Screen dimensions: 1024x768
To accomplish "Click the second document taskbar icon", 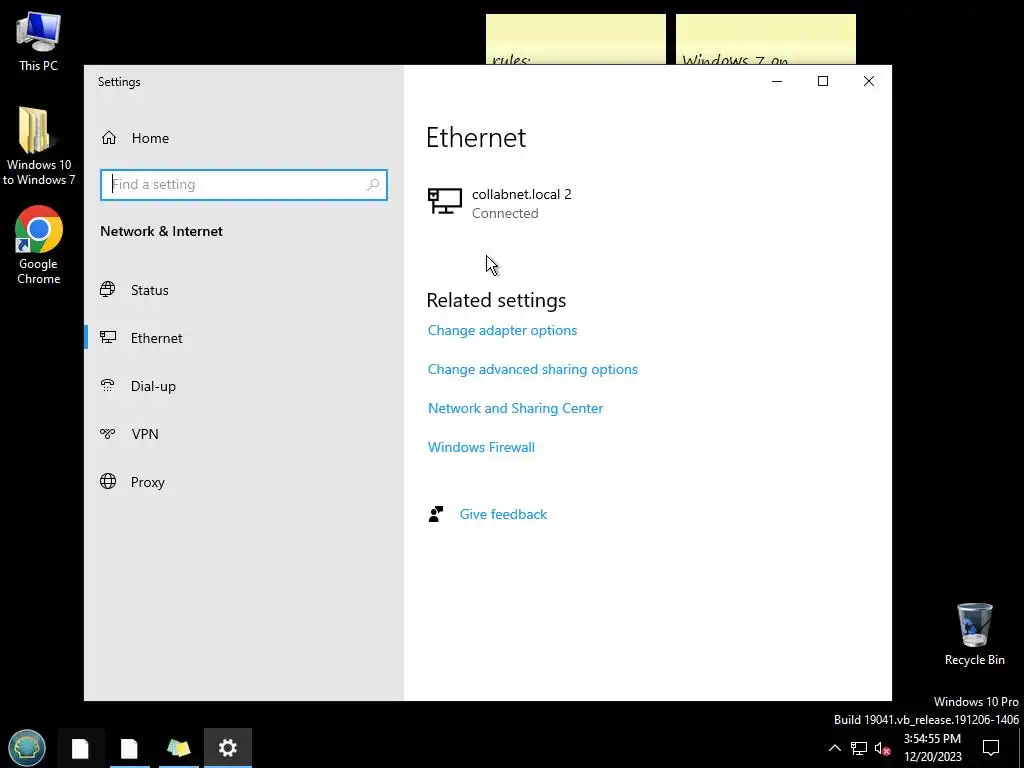I will [129, 748].
